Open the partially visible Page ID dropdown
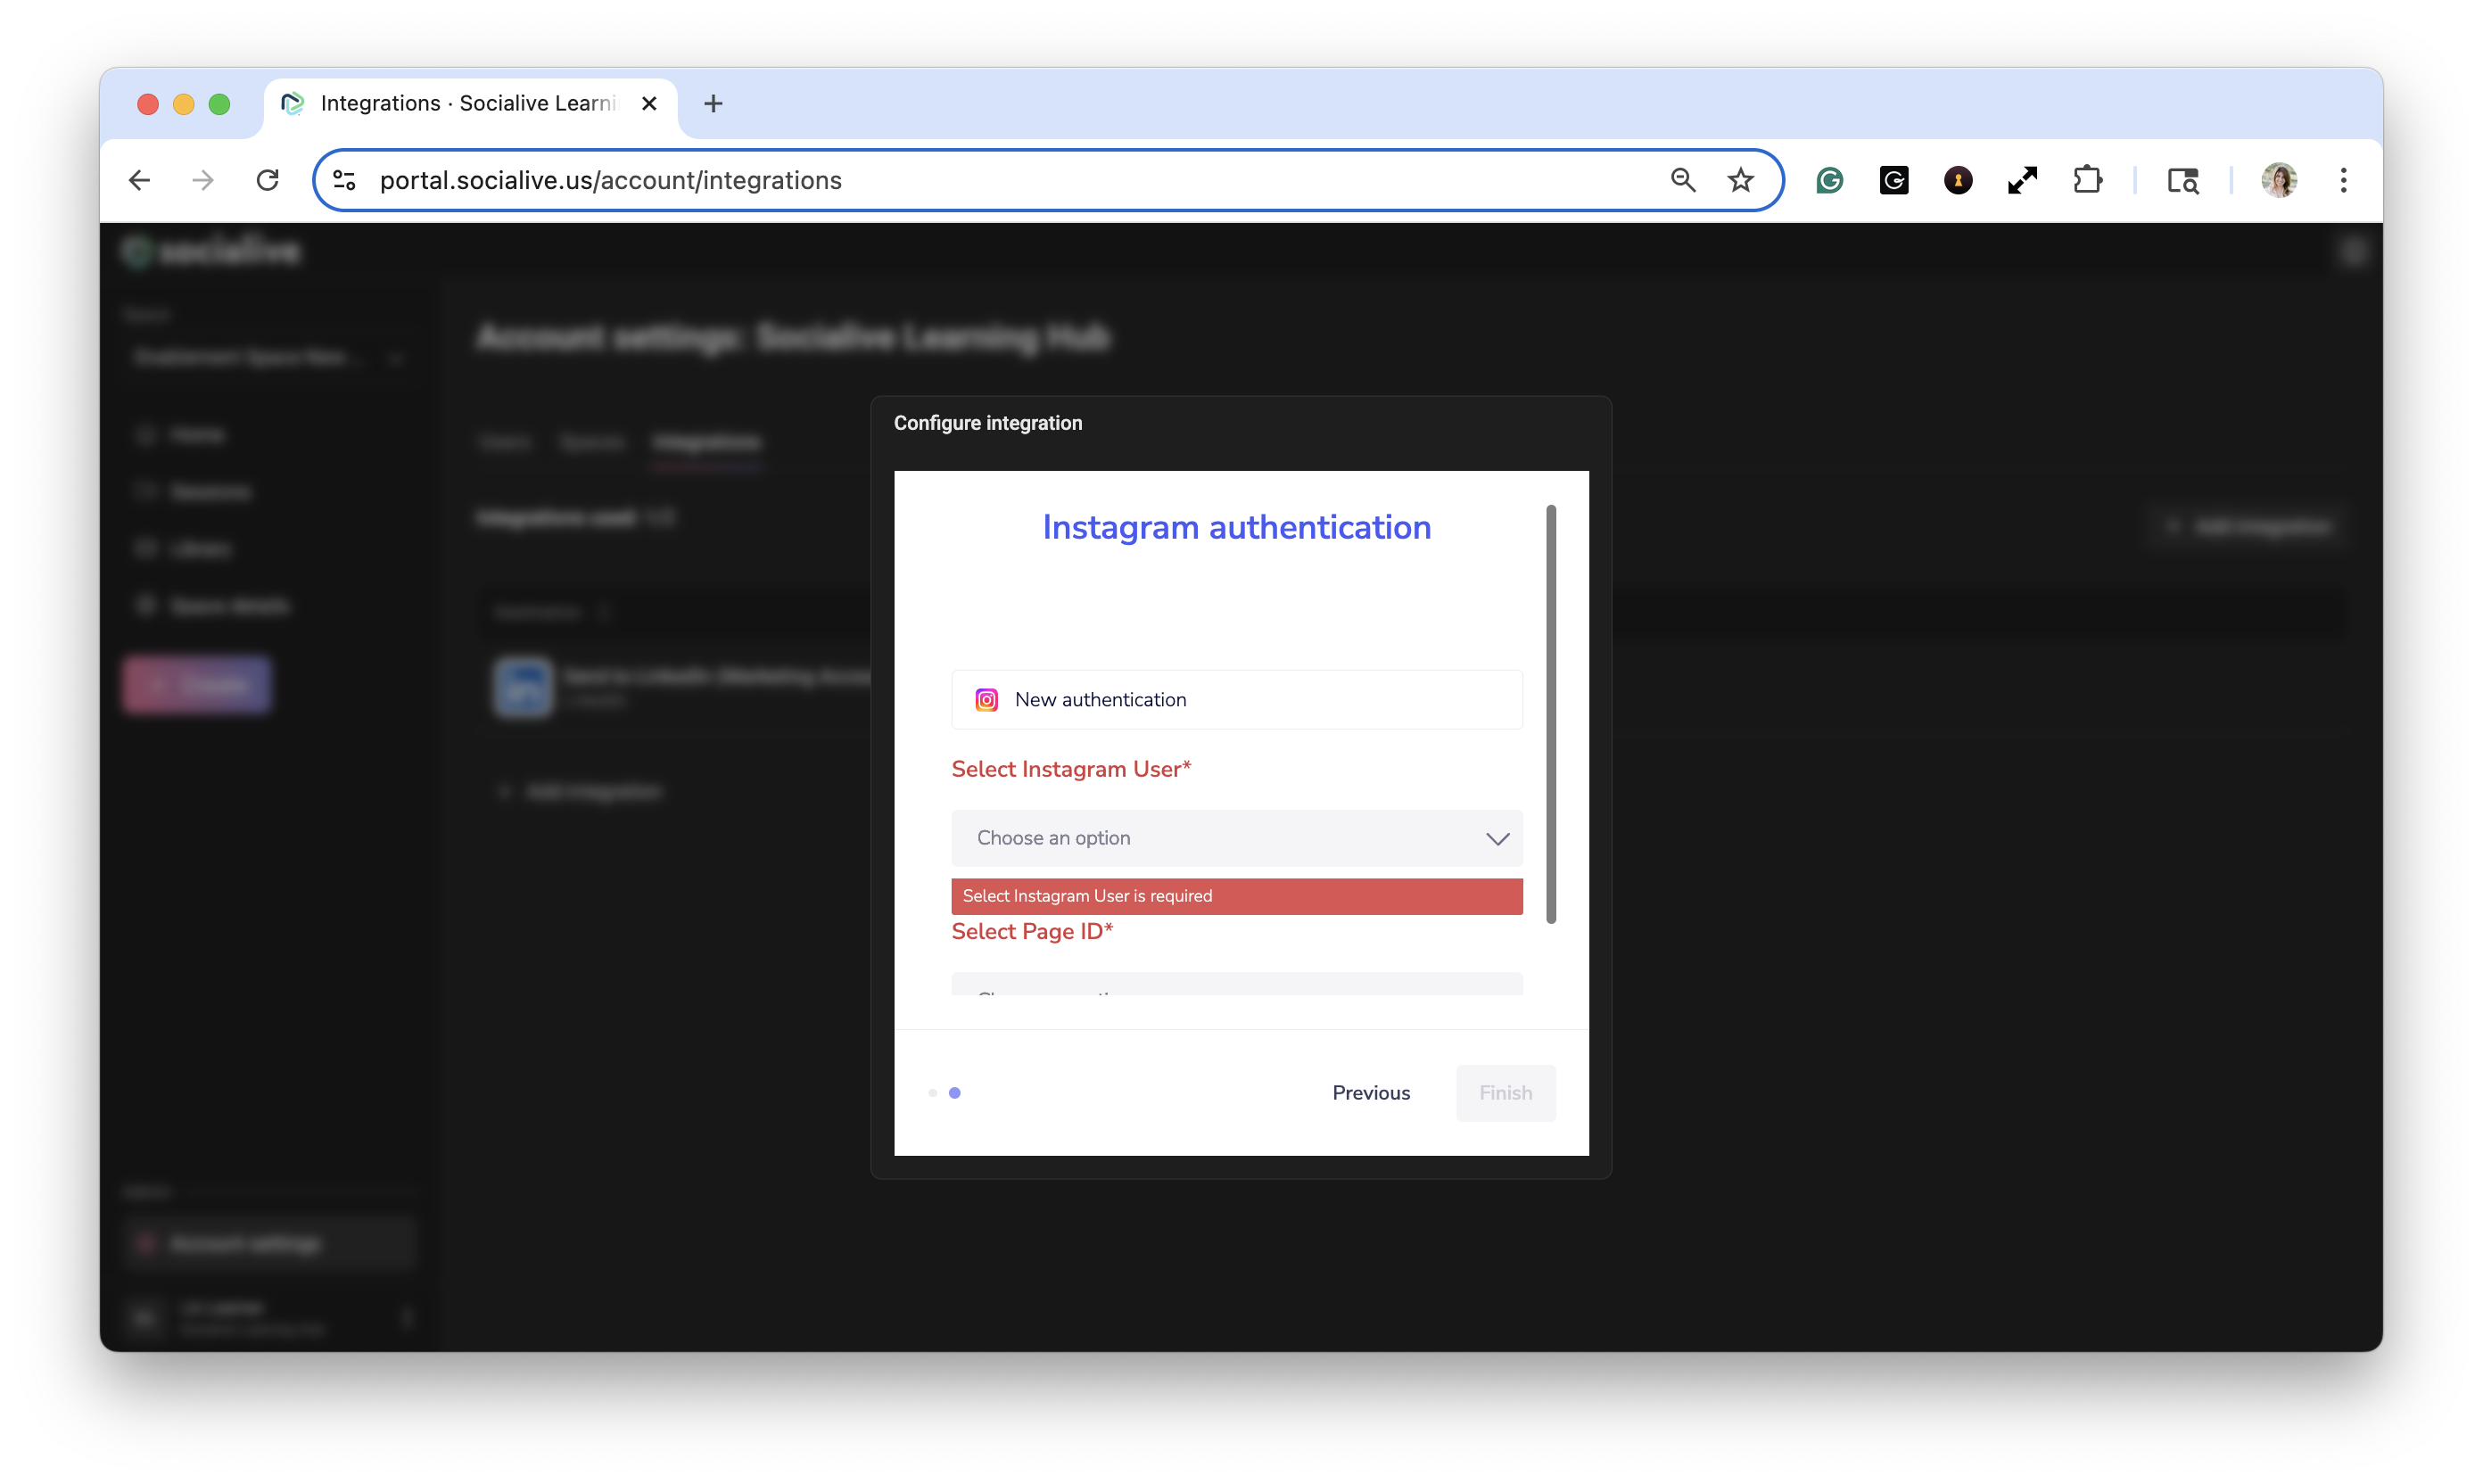This screenshot has width=2483, height=1484. point(1235,984)
